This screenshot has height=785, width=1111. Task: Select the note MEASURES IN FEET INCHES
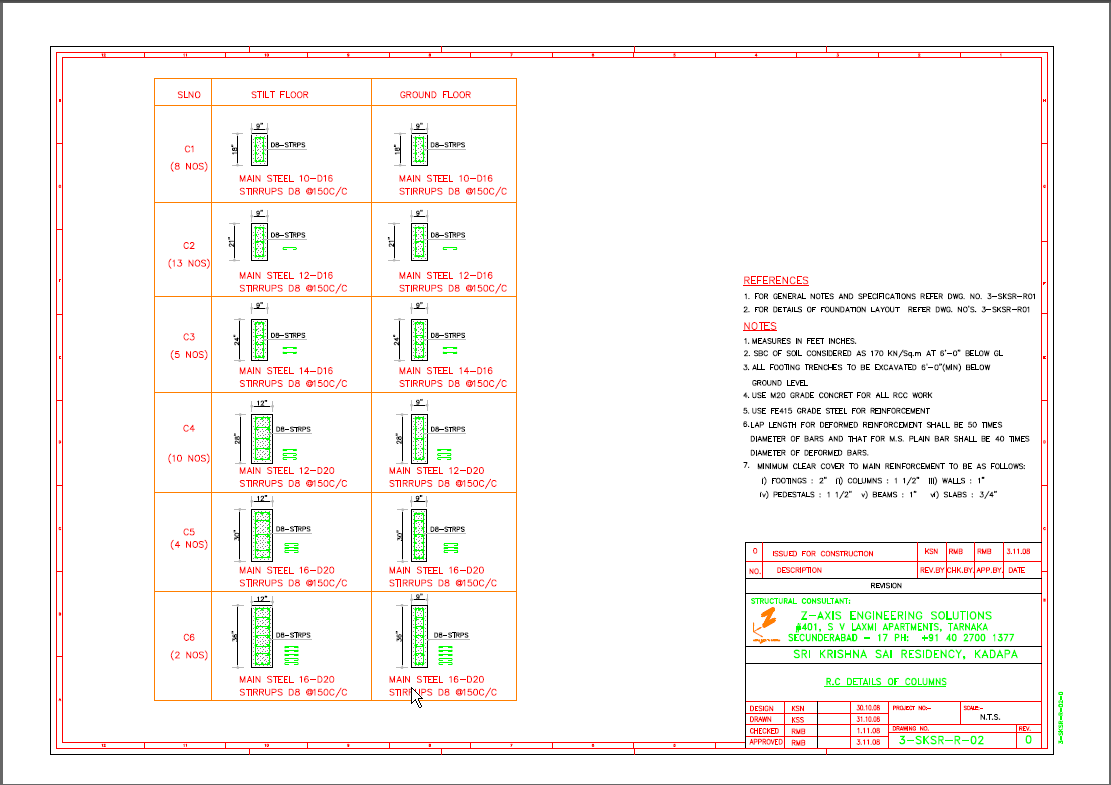(800, 341)
